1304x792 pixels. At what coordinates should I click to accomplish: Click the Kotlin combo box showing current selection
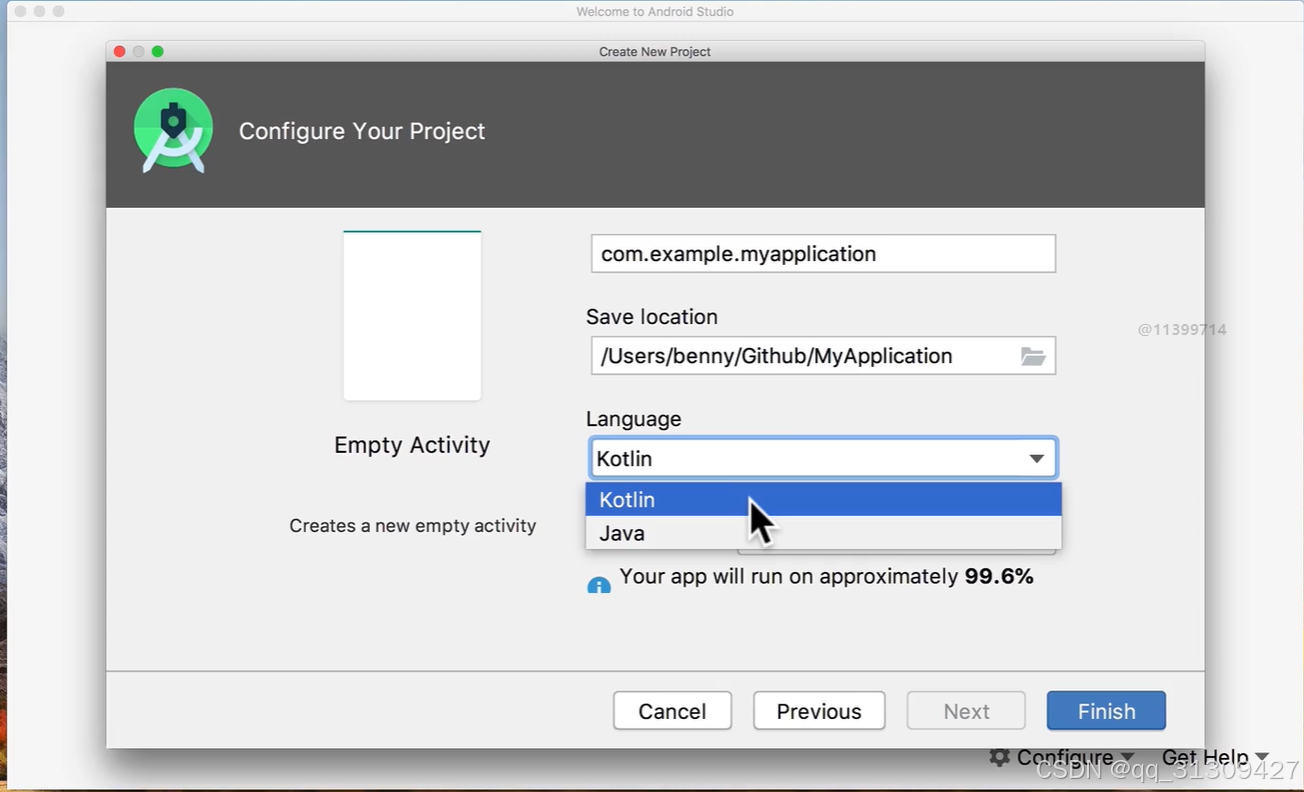pyautogui.click(x=800, y=458)
